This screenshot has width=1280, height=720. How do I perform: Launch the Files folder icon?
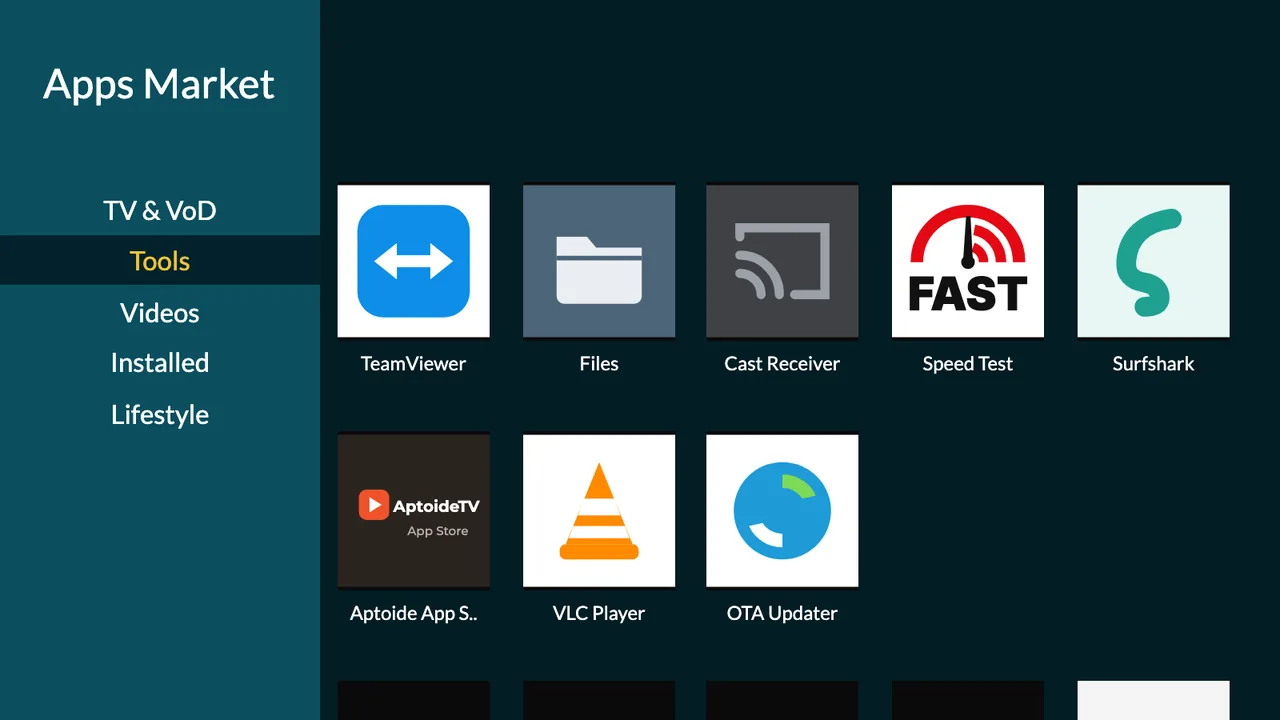(x=599, y=261)
